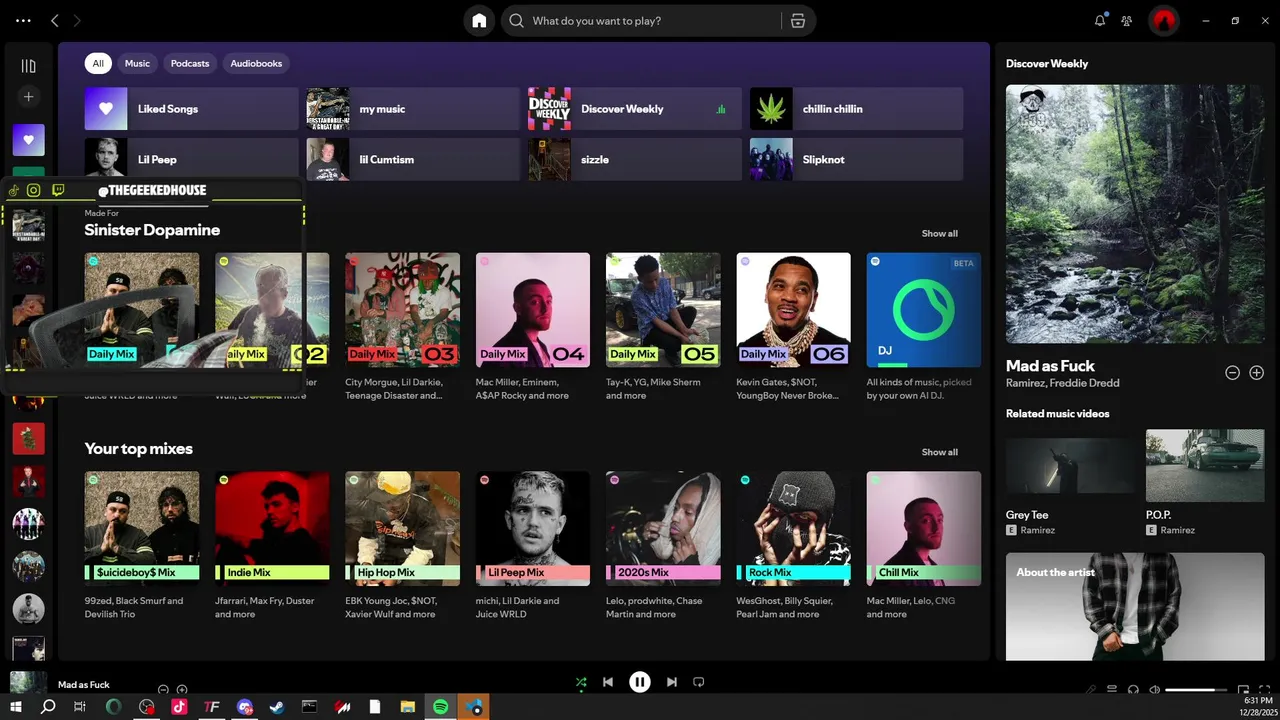Viewport: 1280px width, 720px height.
Task: Open the Lil Peep shortcut tile
Action: coord(191,159)
